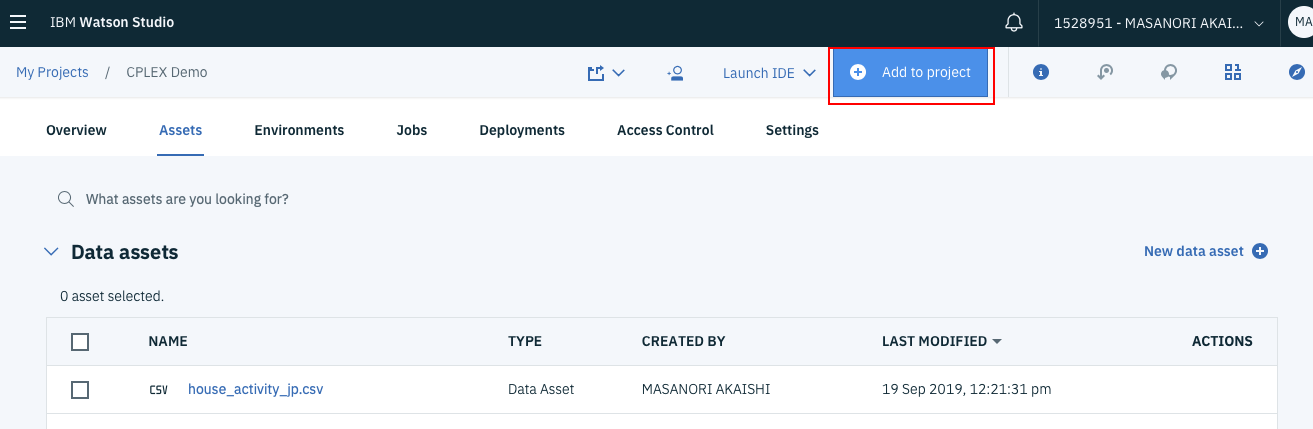Toggle the select-all assets checkbox
Viewport: 1313px width, 429px height.
80,342
